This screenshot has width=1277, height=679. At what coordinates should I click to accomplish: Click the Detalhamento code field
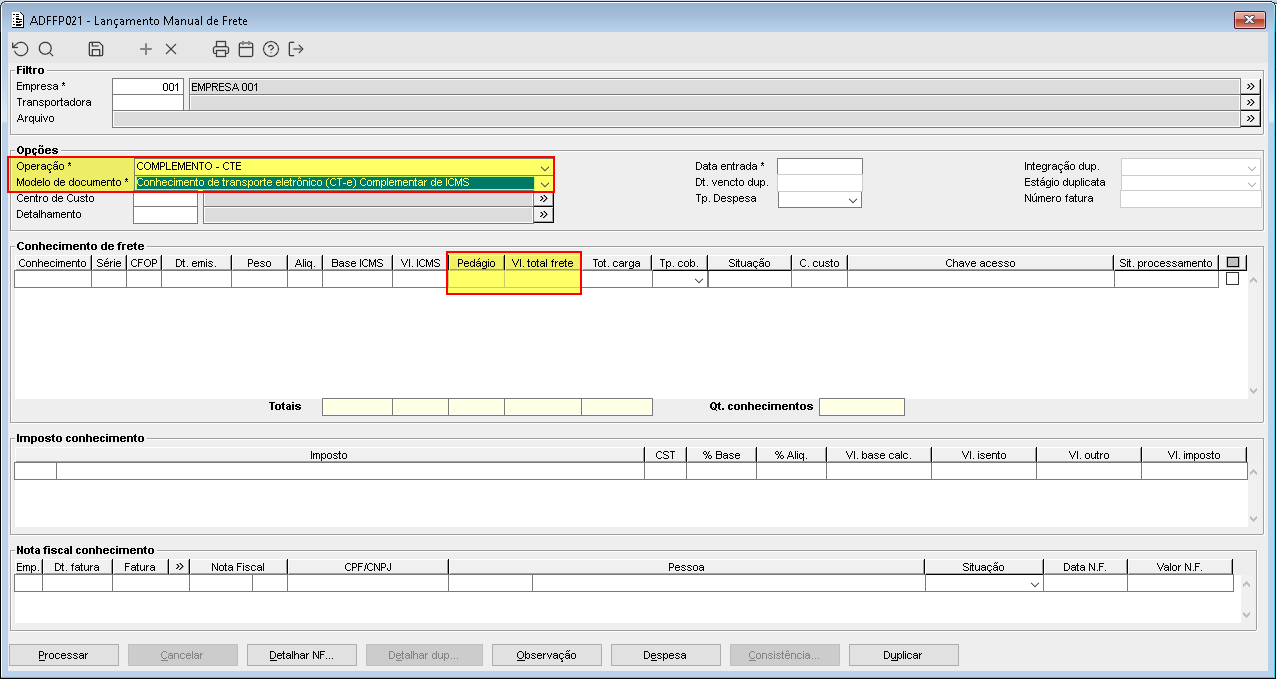(x=165, y=215)
